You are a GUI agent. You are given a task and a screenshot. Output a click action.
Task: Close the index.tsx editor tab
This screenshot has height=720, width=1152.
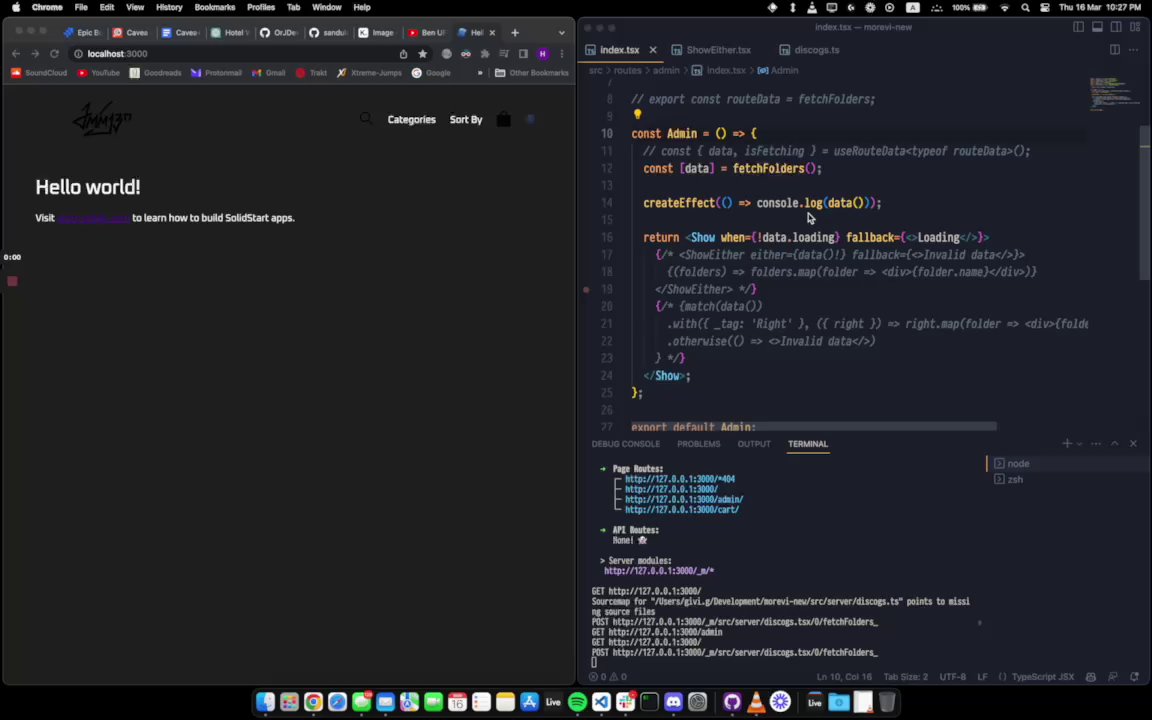[x=653, y=50]
